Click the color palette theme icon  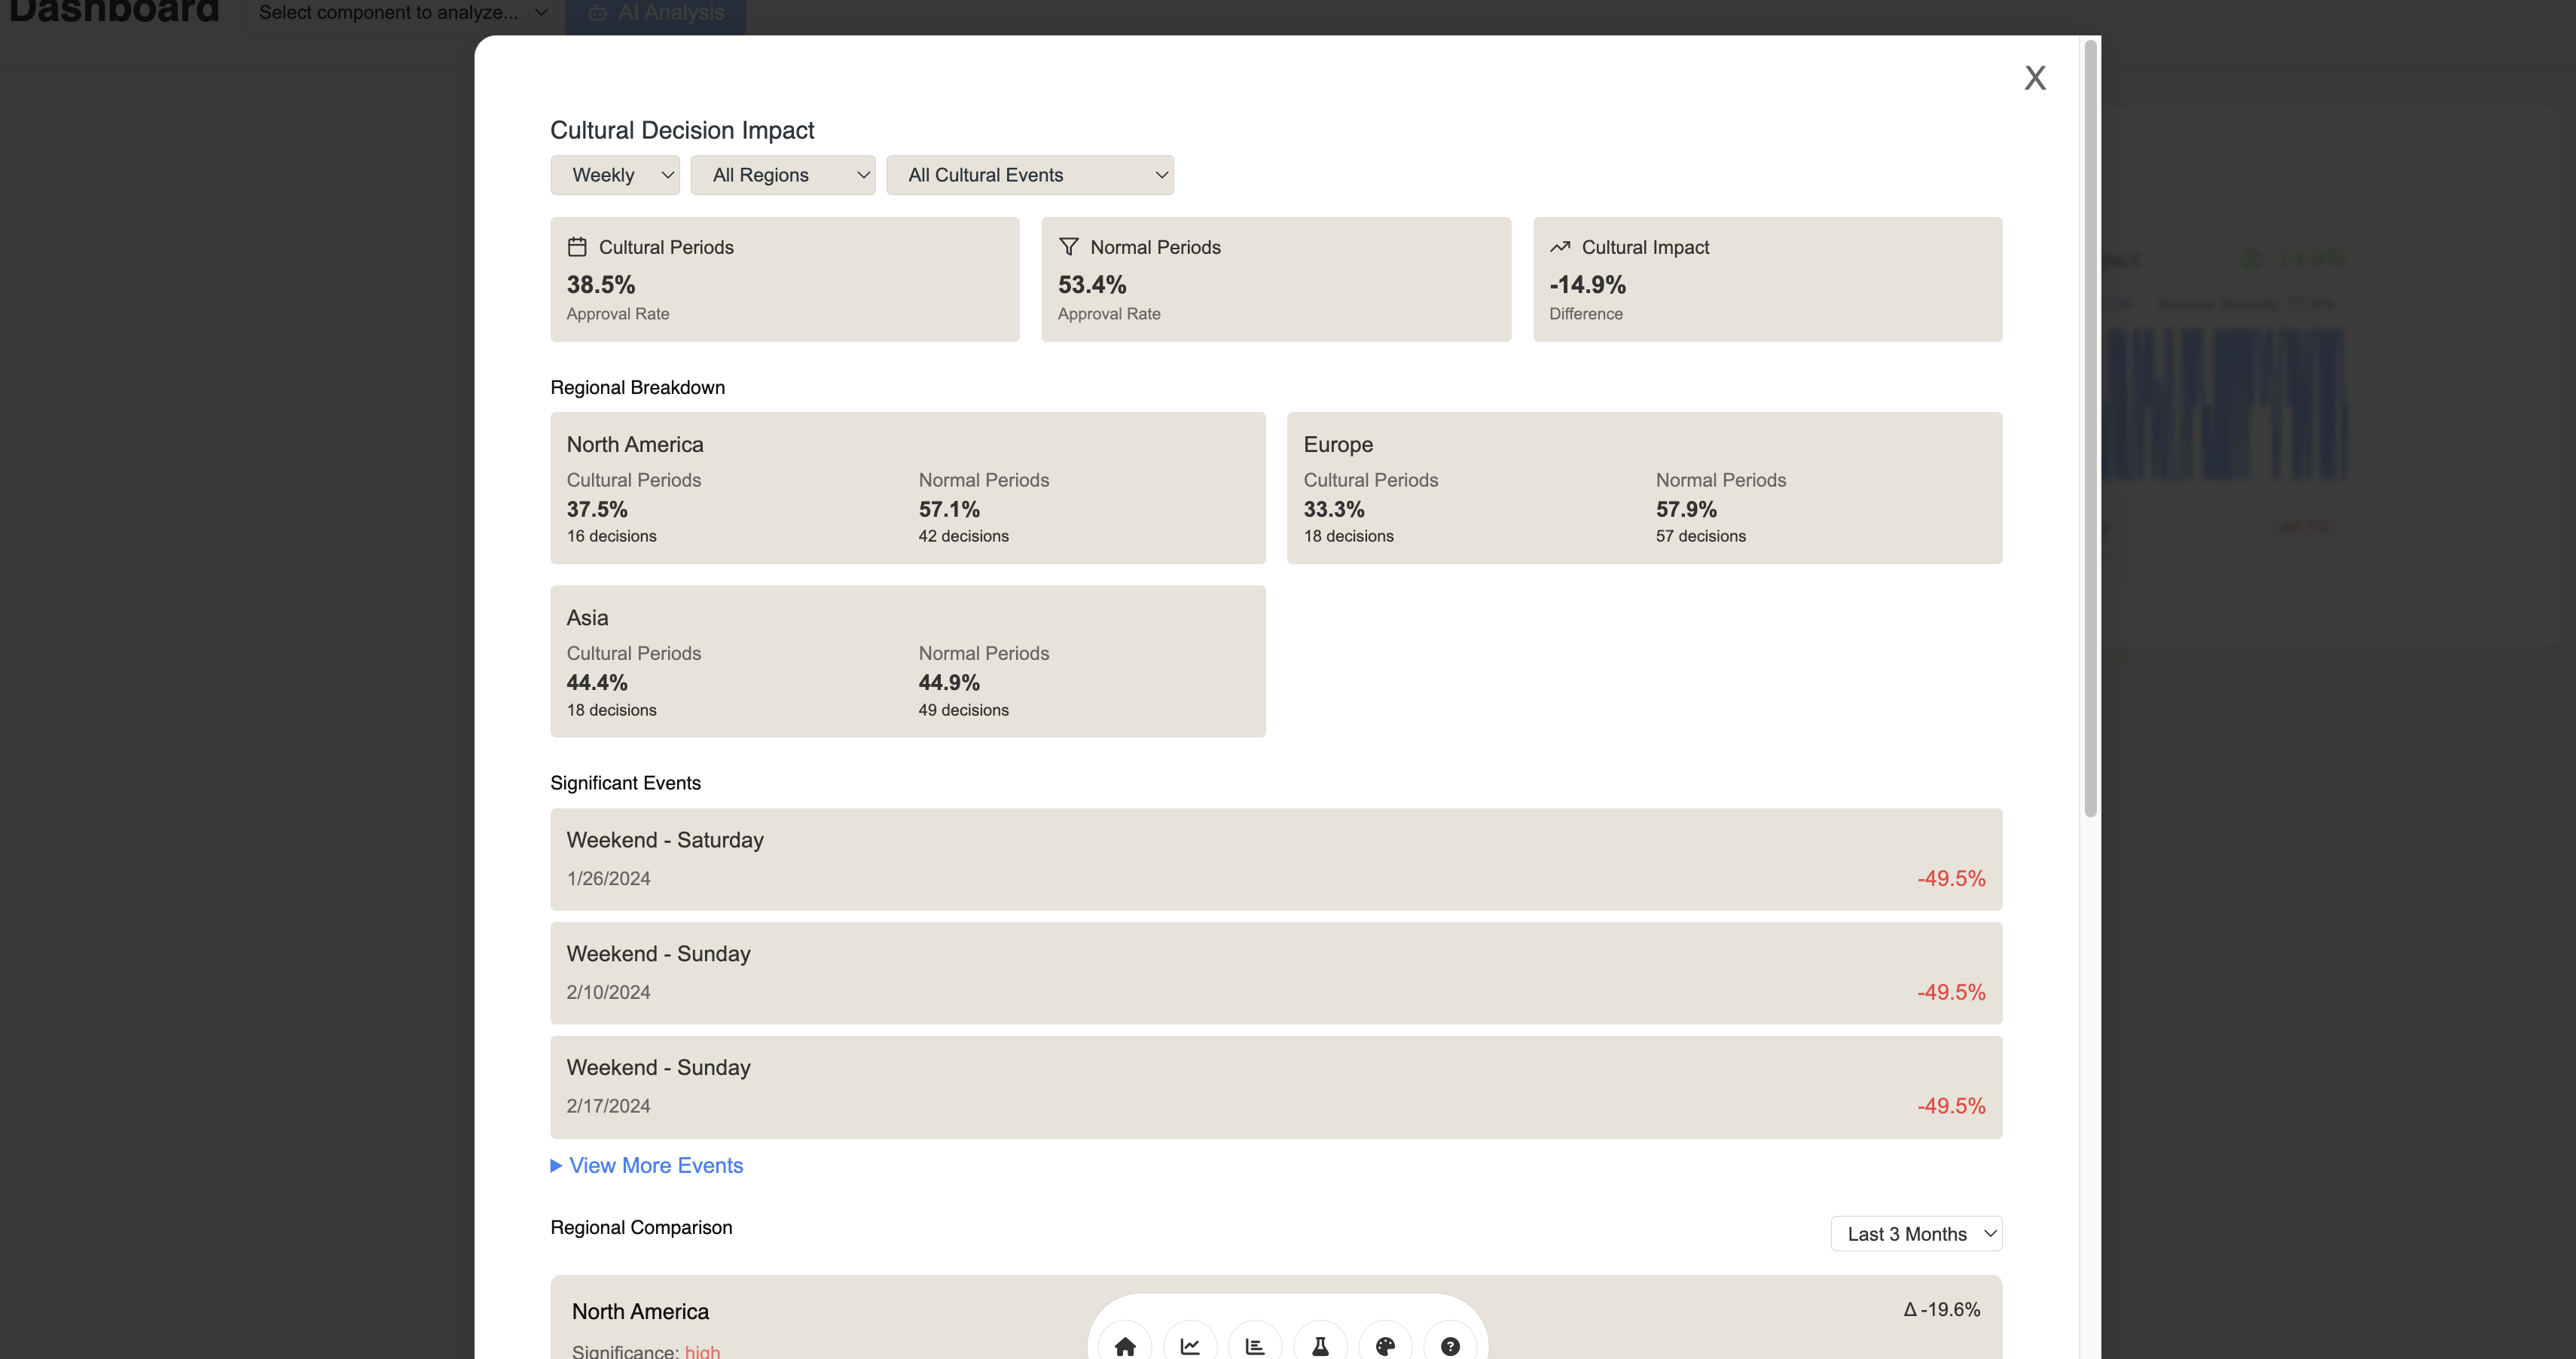click(1385, 1346)
